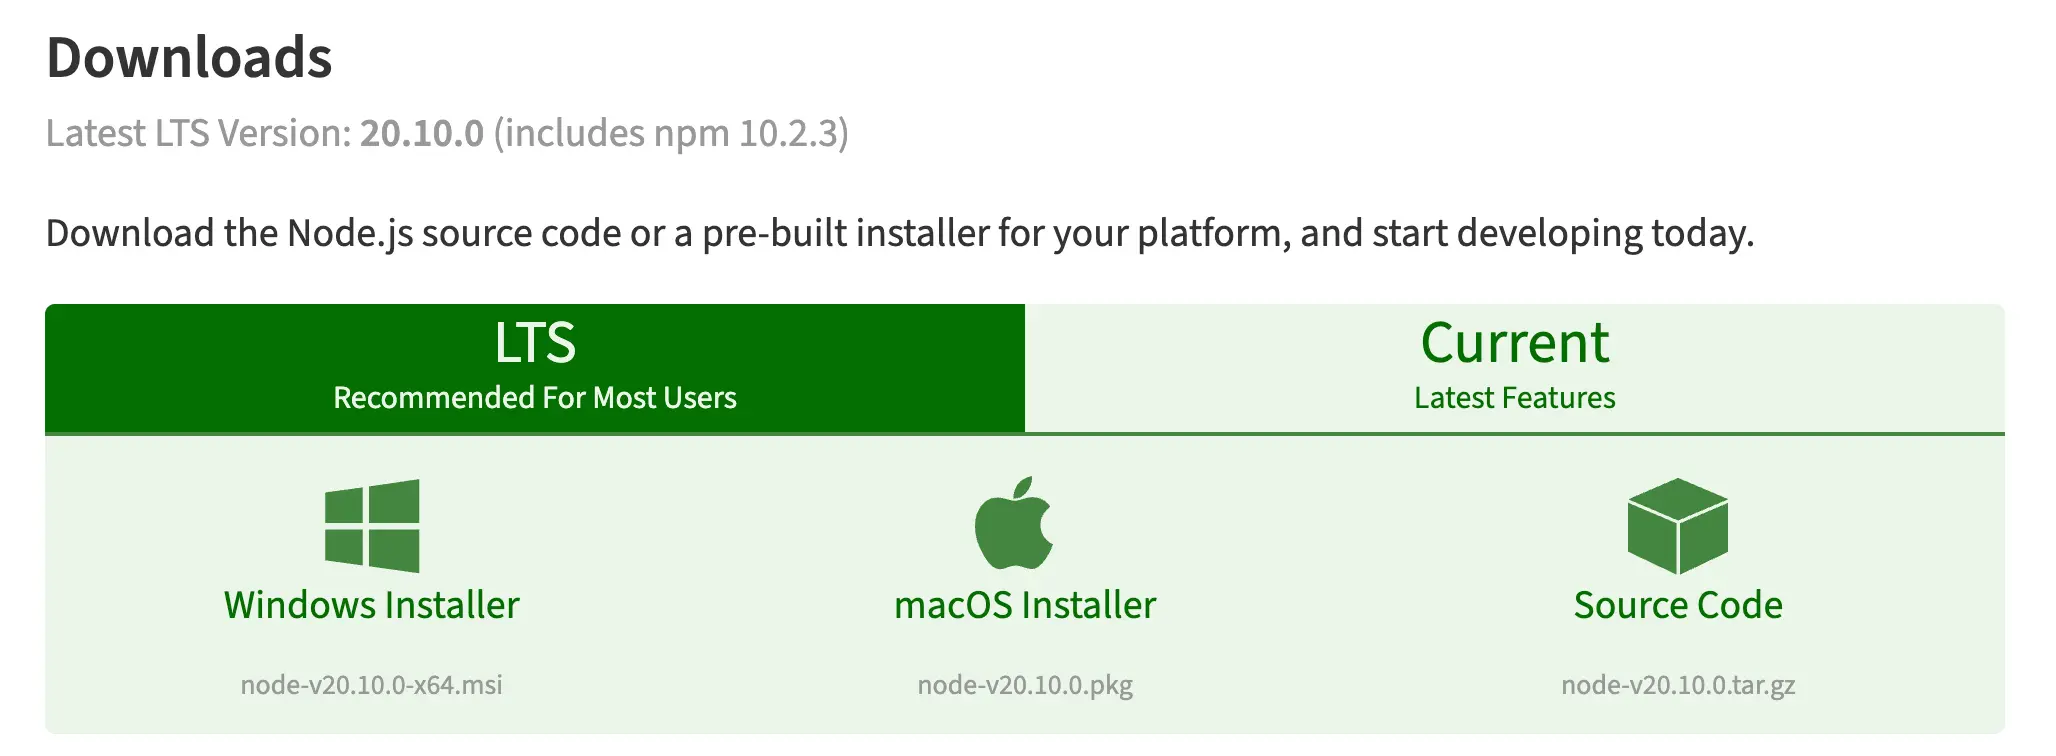This screenshot has height=756, width=2056.
Task: Click the Node.js download description paragraph
Action: [900, 233]
